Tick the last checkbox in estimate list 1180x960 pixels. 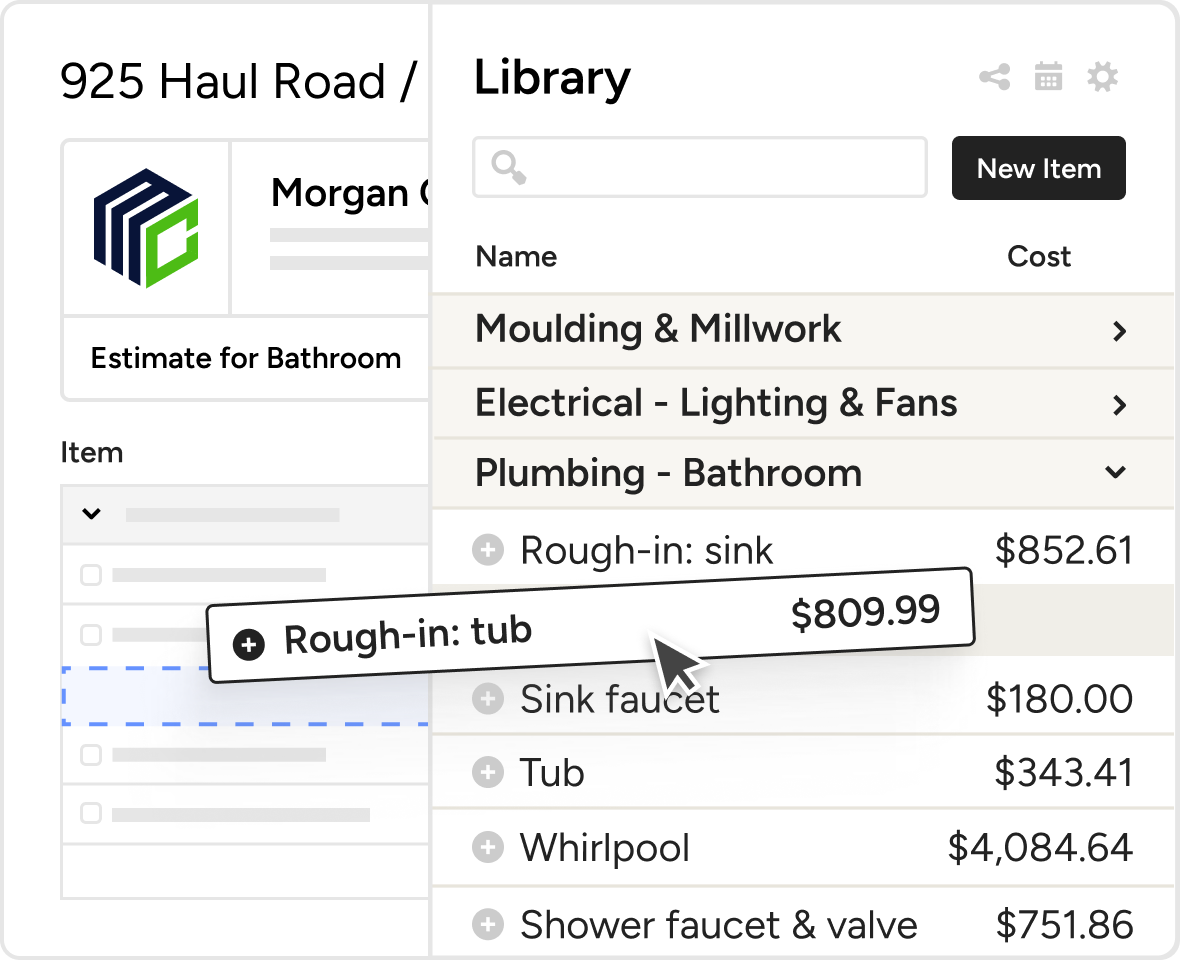[x=91, y=814]
